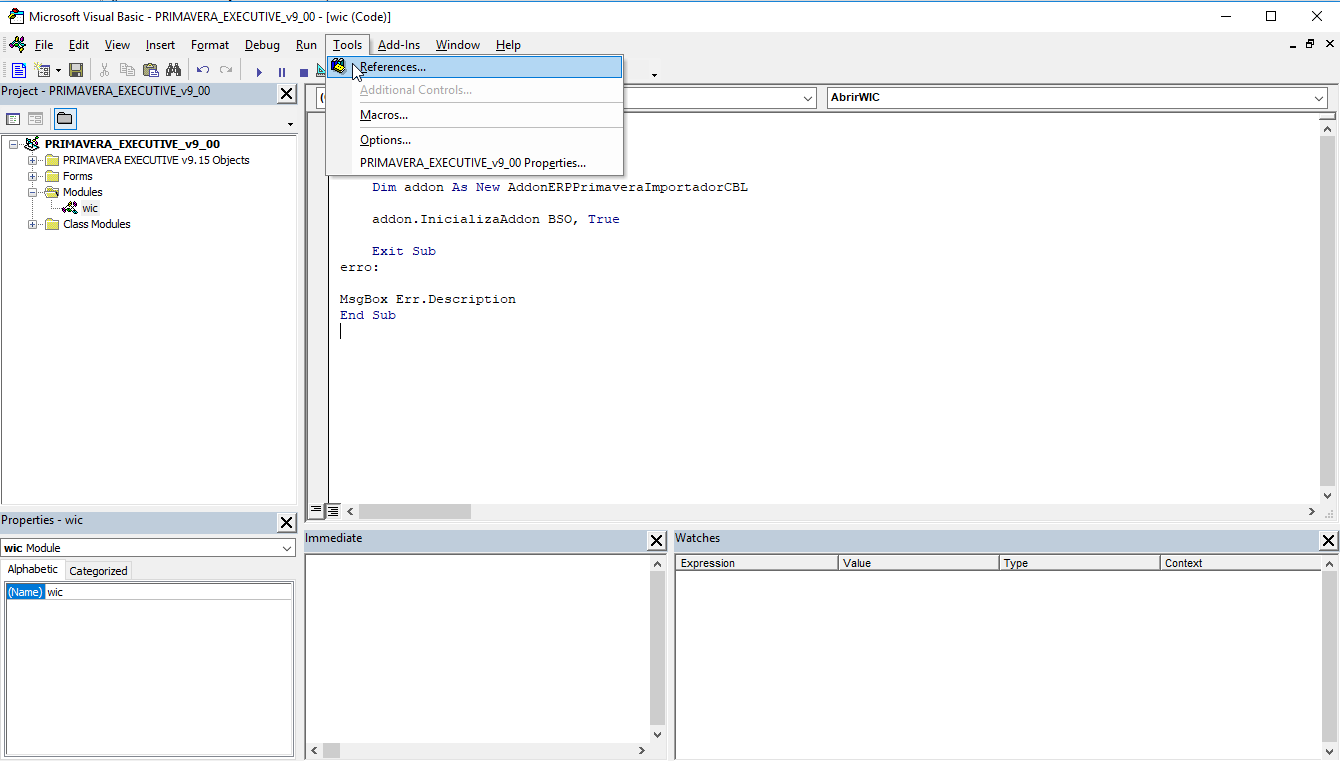Open the AbrirWIC procedure dropdown
The image size is (1340, 761).
1319,98
